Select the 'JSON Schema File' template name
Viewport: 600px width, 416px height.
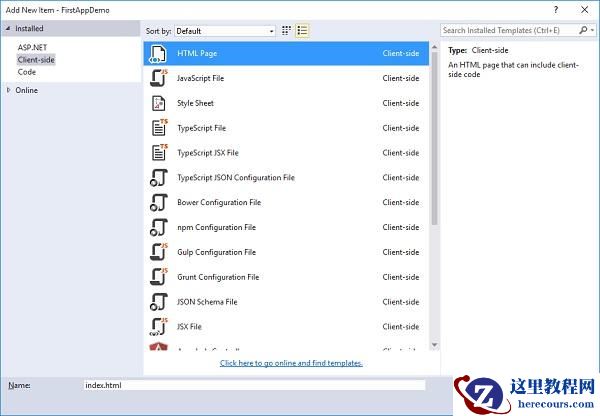click(207, 302)
